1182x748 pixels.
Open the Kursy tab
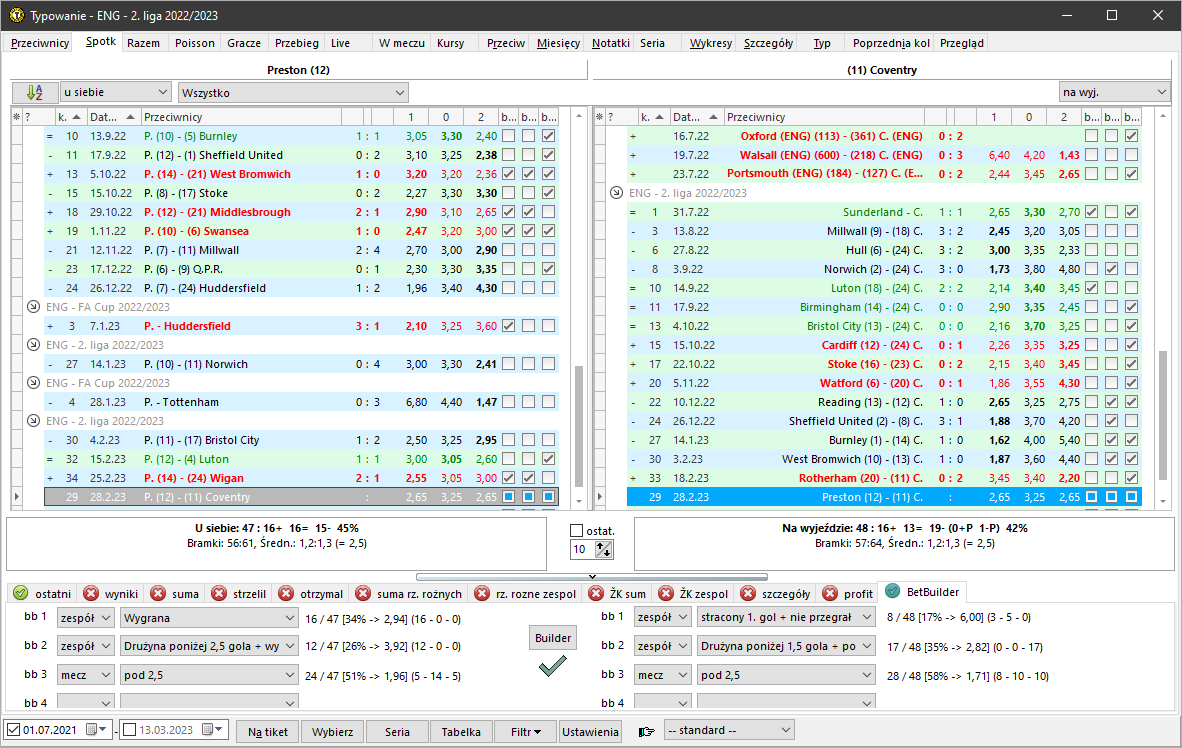tap(451, 43)
